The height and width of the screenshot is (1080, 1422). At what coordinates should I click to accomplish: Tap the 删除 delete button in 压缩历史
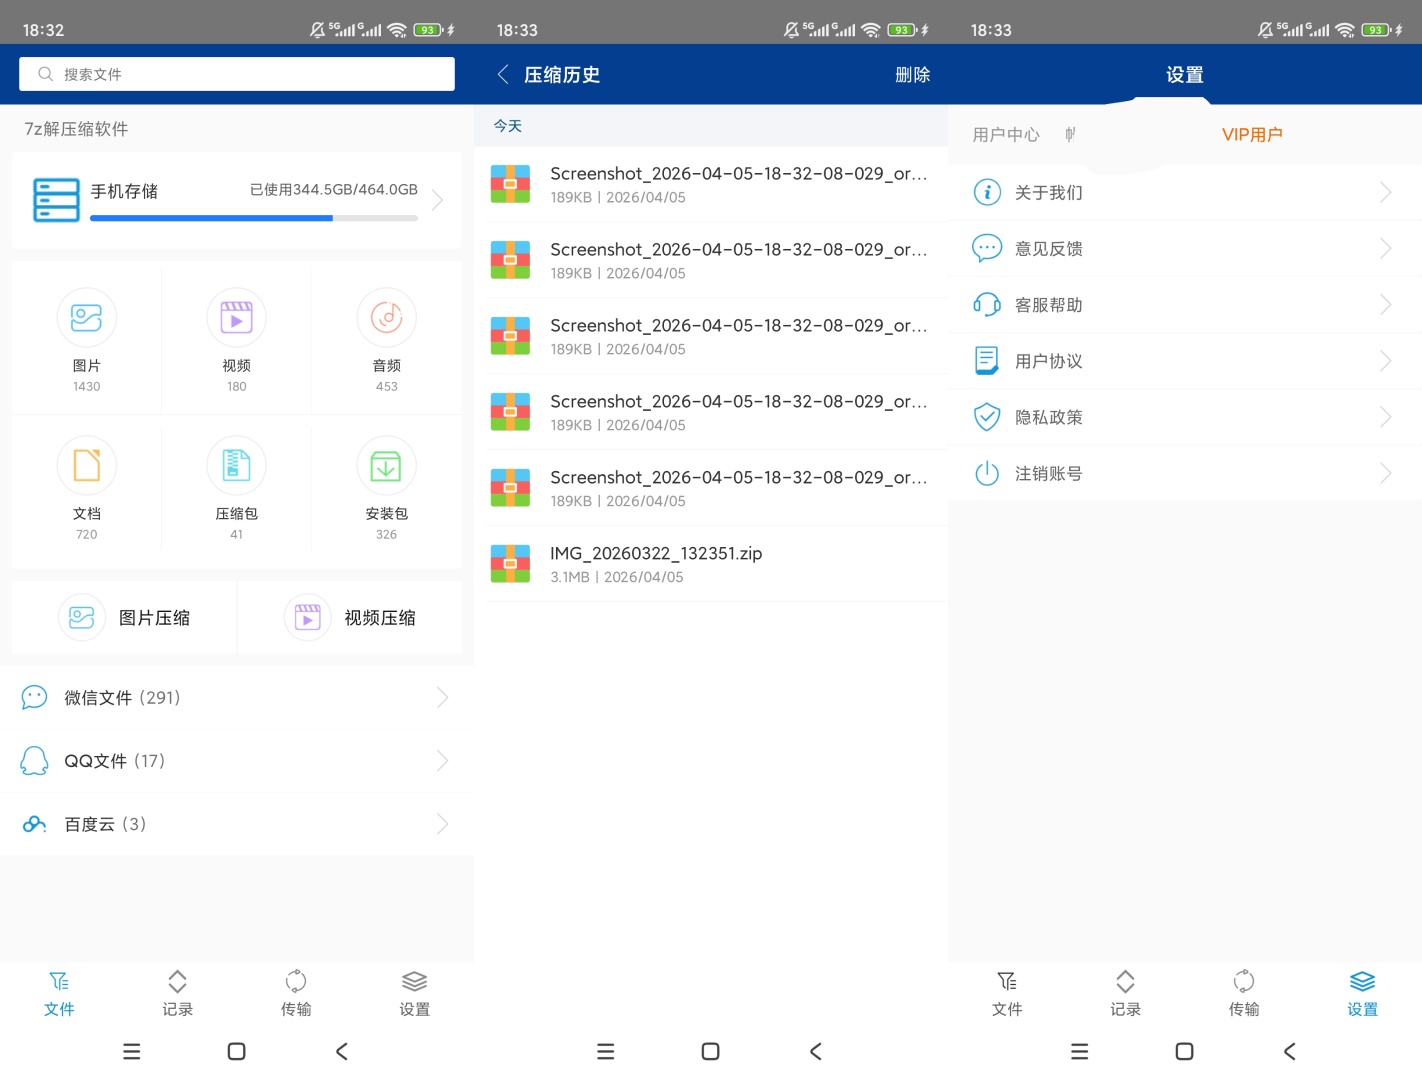[x=912, y=74]
